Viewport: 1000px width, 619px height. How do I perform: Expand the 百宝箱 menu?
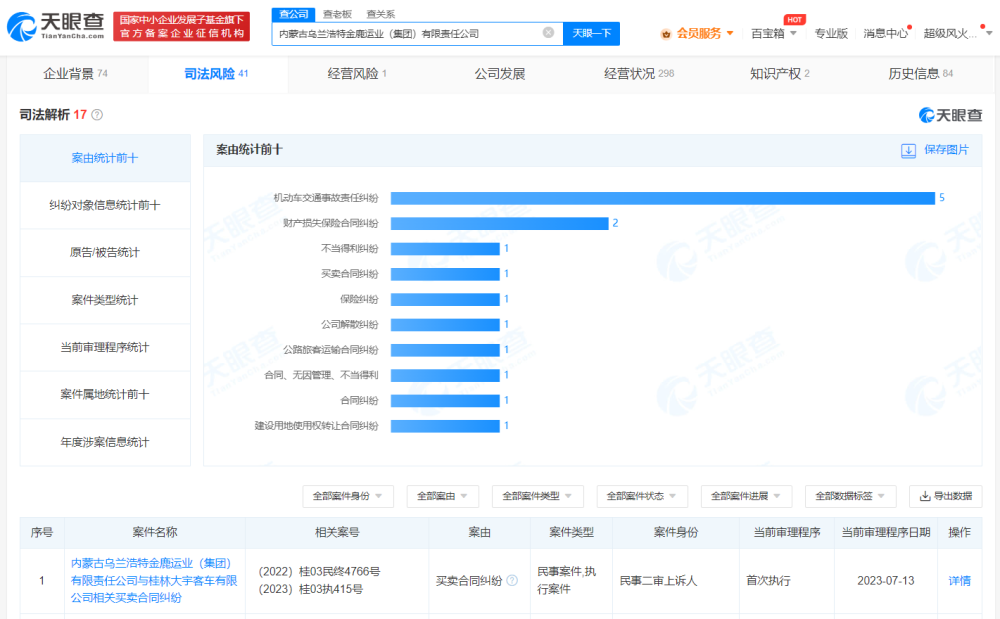(x=774, y=33)
